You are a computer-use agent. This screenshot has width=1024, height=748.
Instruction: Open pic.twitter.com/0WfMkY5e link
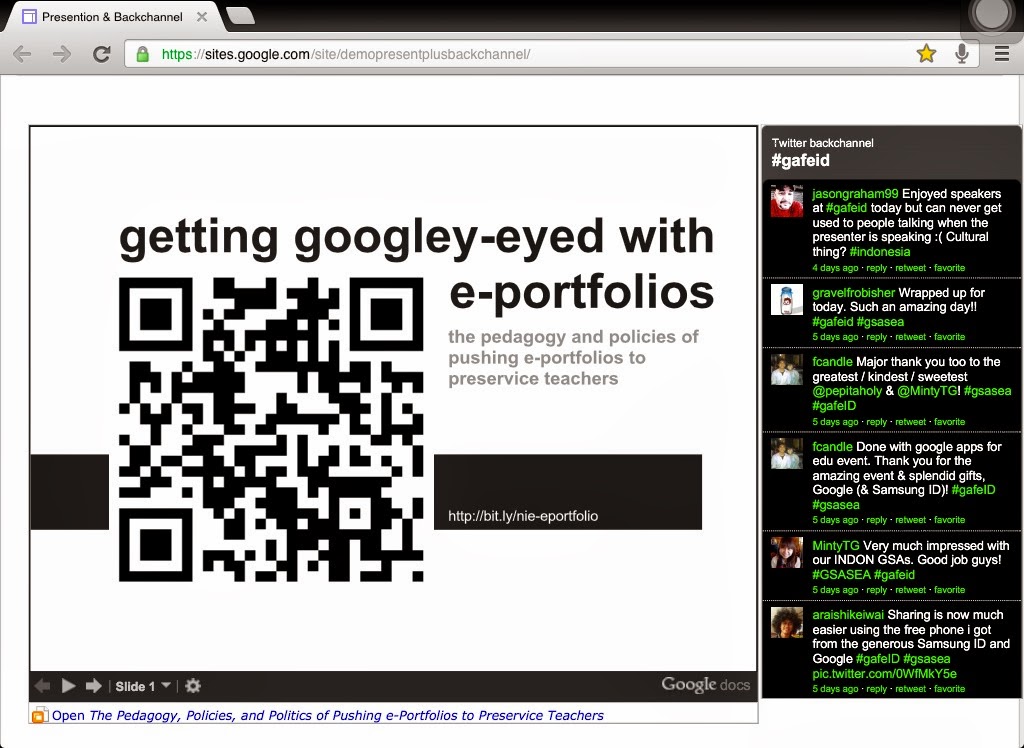884,674
